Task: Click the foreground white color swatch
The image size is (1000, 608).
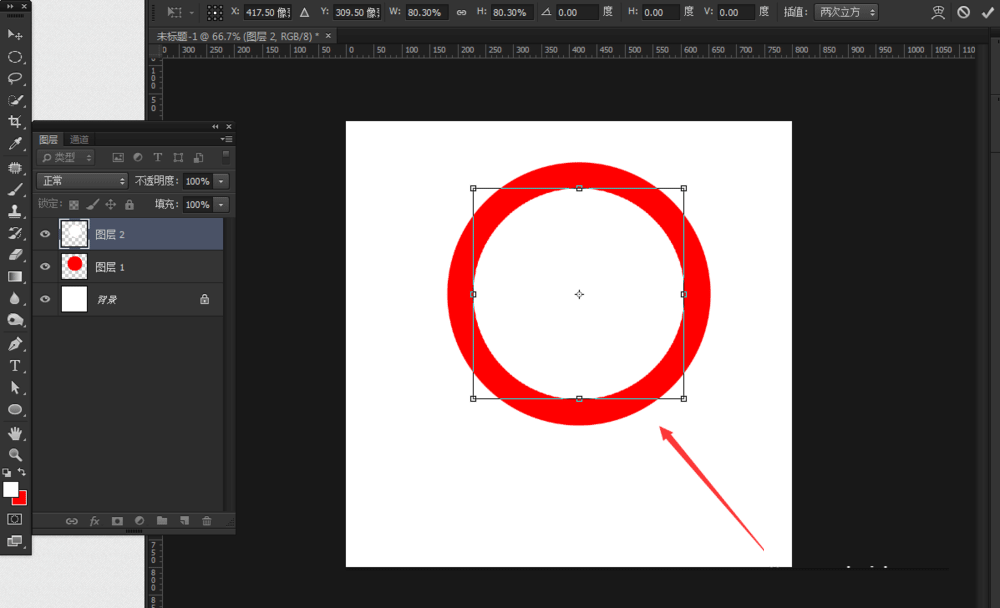Action: [11, 489]
